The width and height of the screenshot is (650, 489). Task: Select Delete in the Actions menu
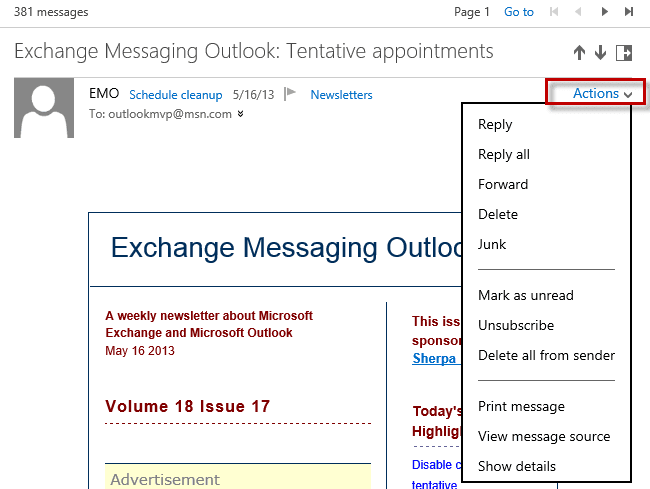(498, 214)
